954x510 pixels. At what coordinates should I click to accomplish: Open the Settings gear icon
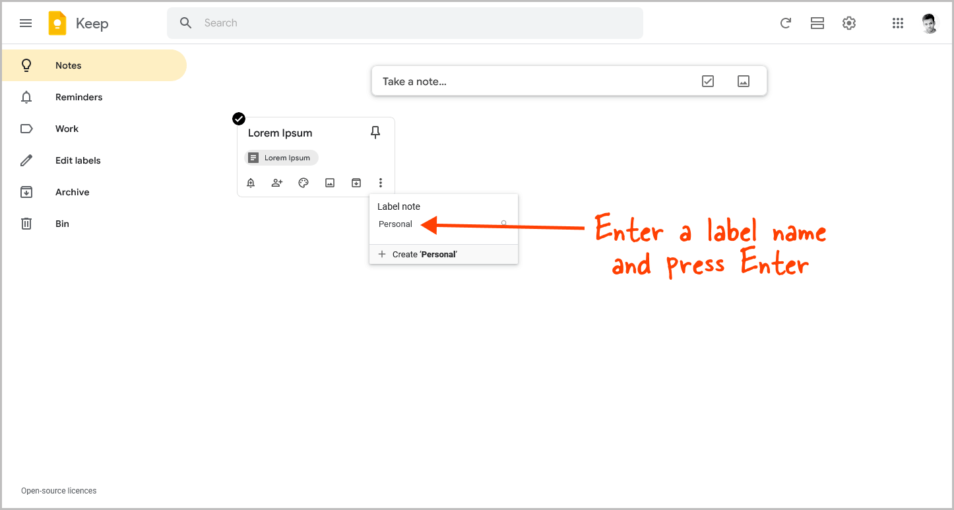pos(849,23)
